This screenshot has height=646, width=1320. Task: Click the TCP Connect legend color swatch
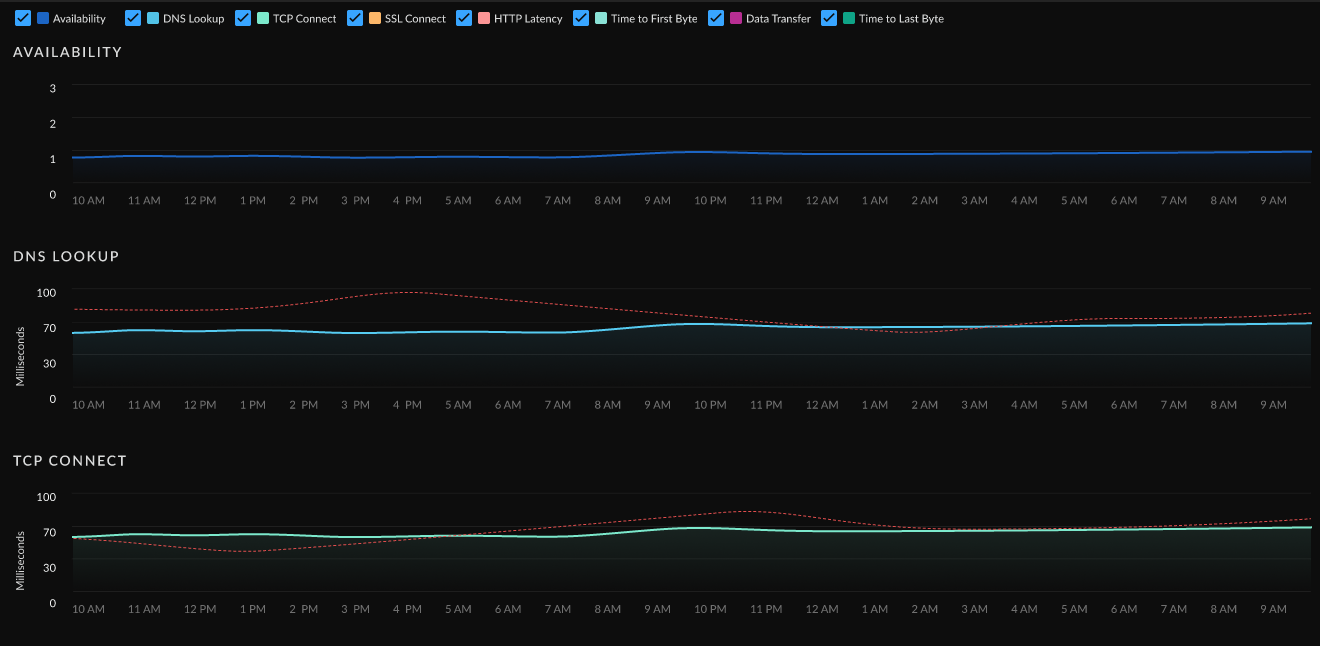[x=263, y=18]
